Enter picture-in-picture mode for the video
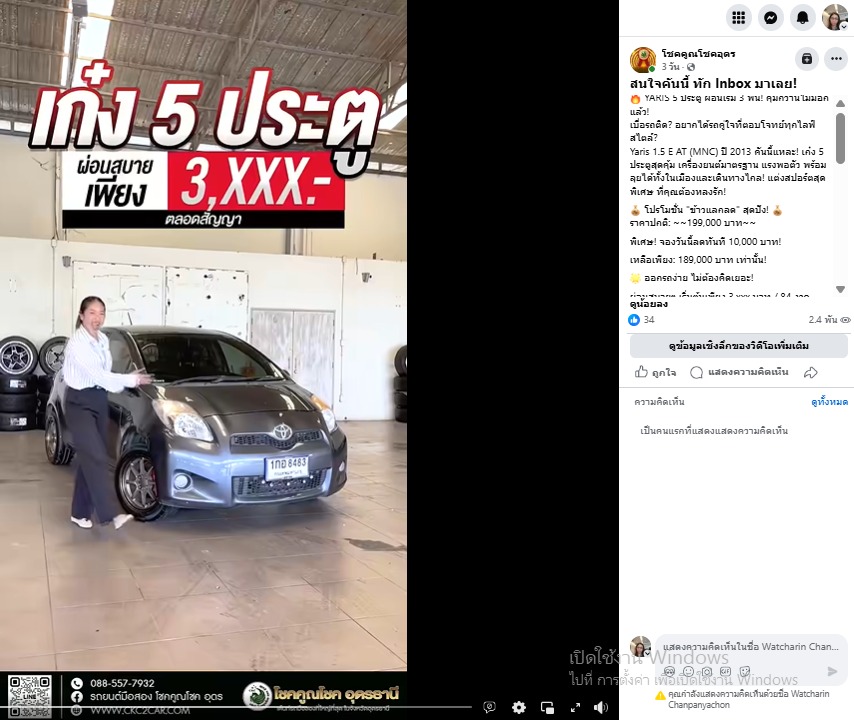854x720 pixels. pyautogui.click(x=547, y=707)
